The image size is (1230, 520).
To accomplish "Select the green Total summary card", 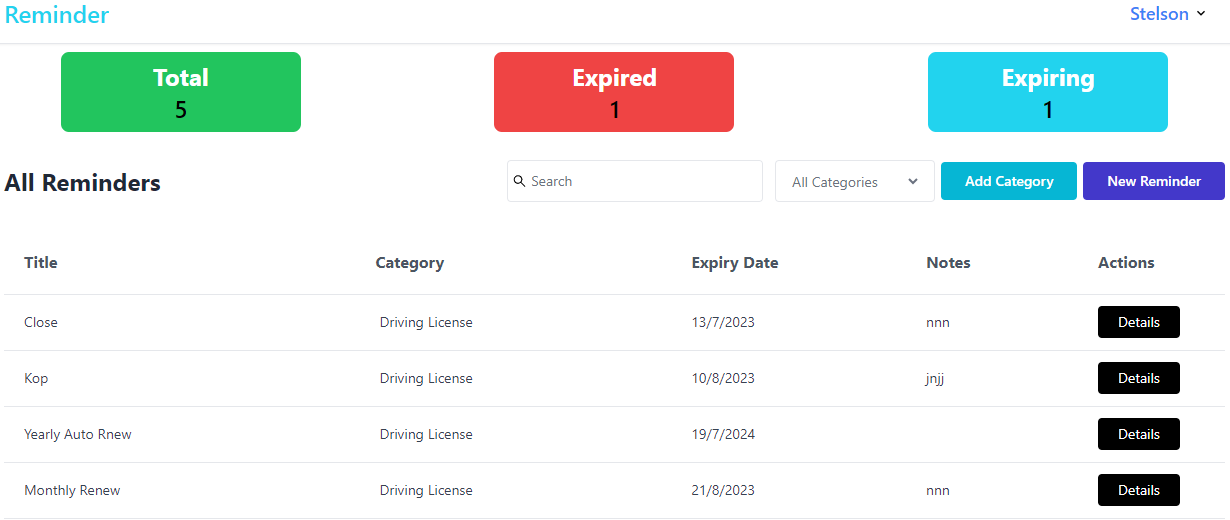I will click(x=181, y=92).
